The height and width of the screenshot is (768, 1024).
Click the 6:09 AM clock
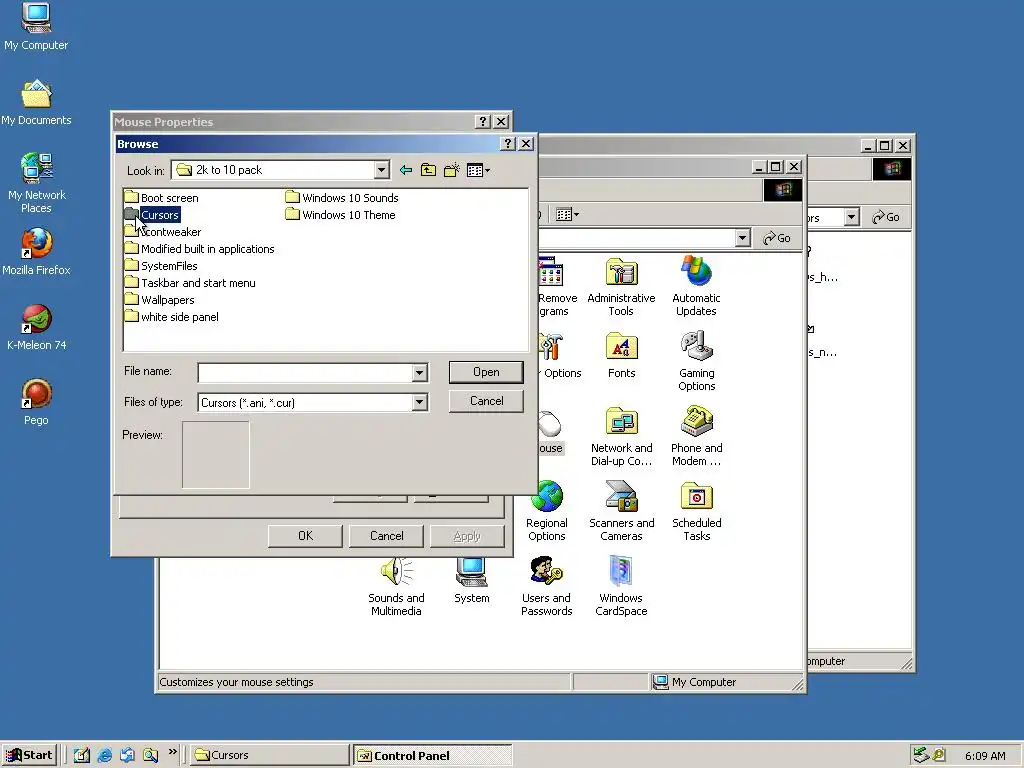985,756
